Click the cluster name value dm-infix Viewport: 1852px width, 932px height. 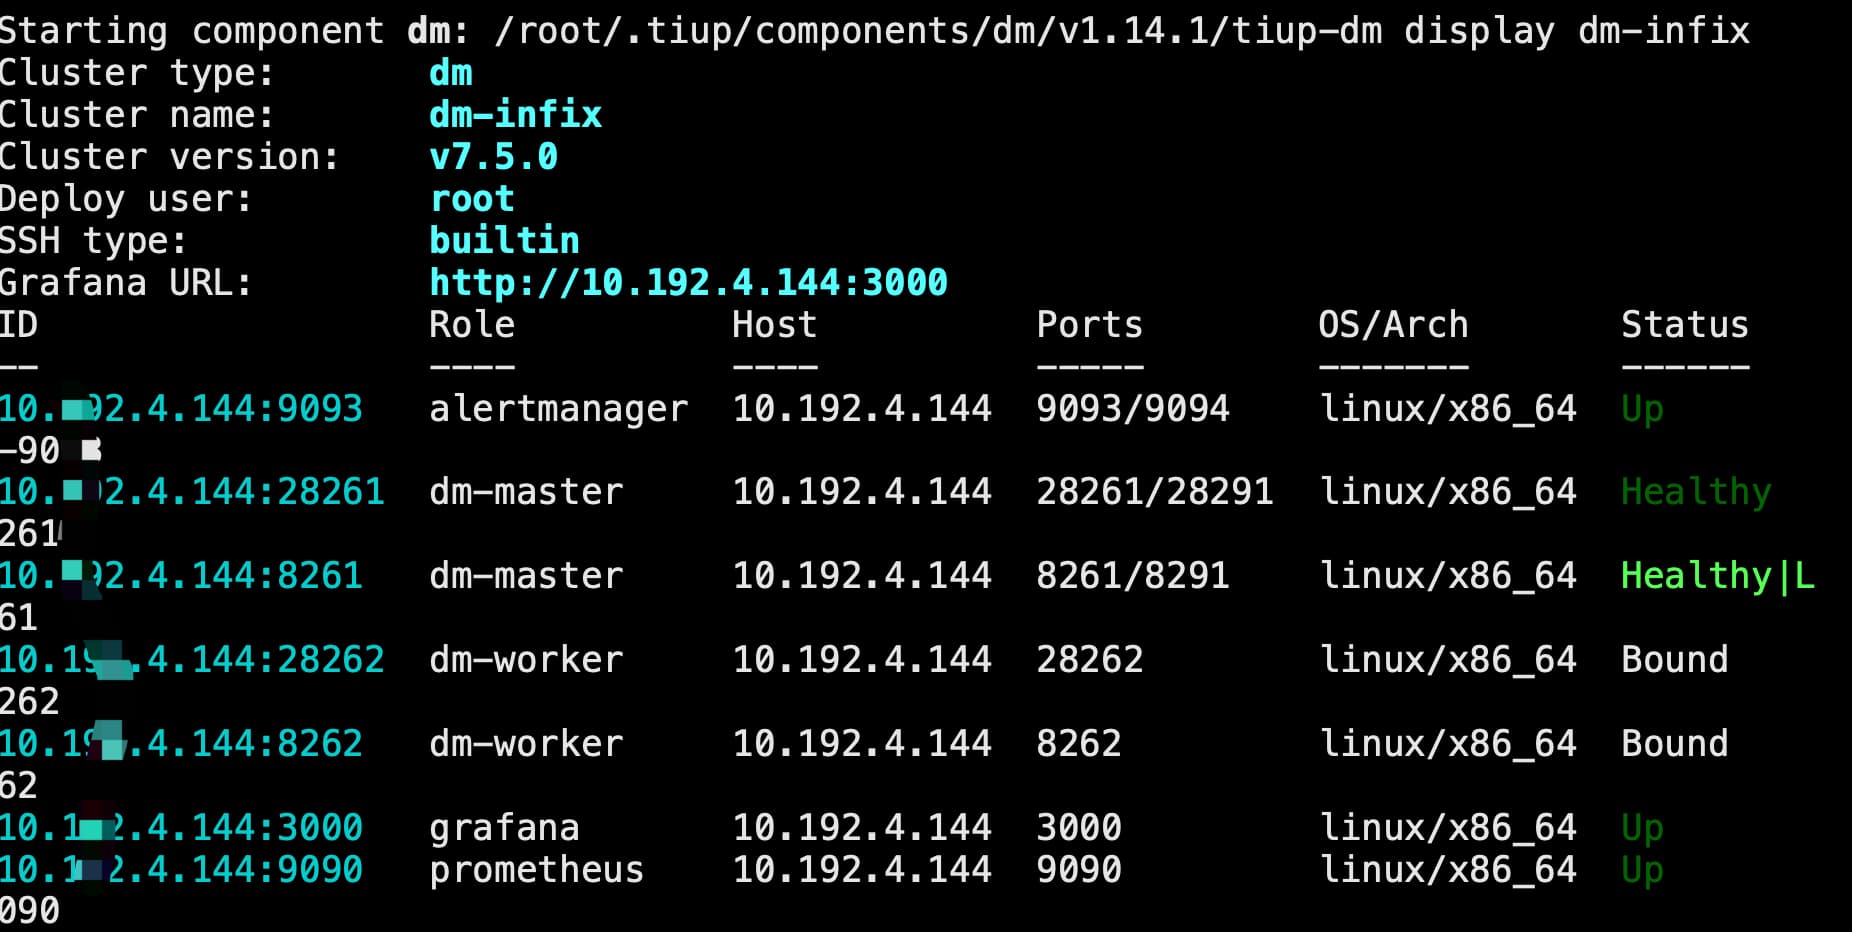pos(515,115)
